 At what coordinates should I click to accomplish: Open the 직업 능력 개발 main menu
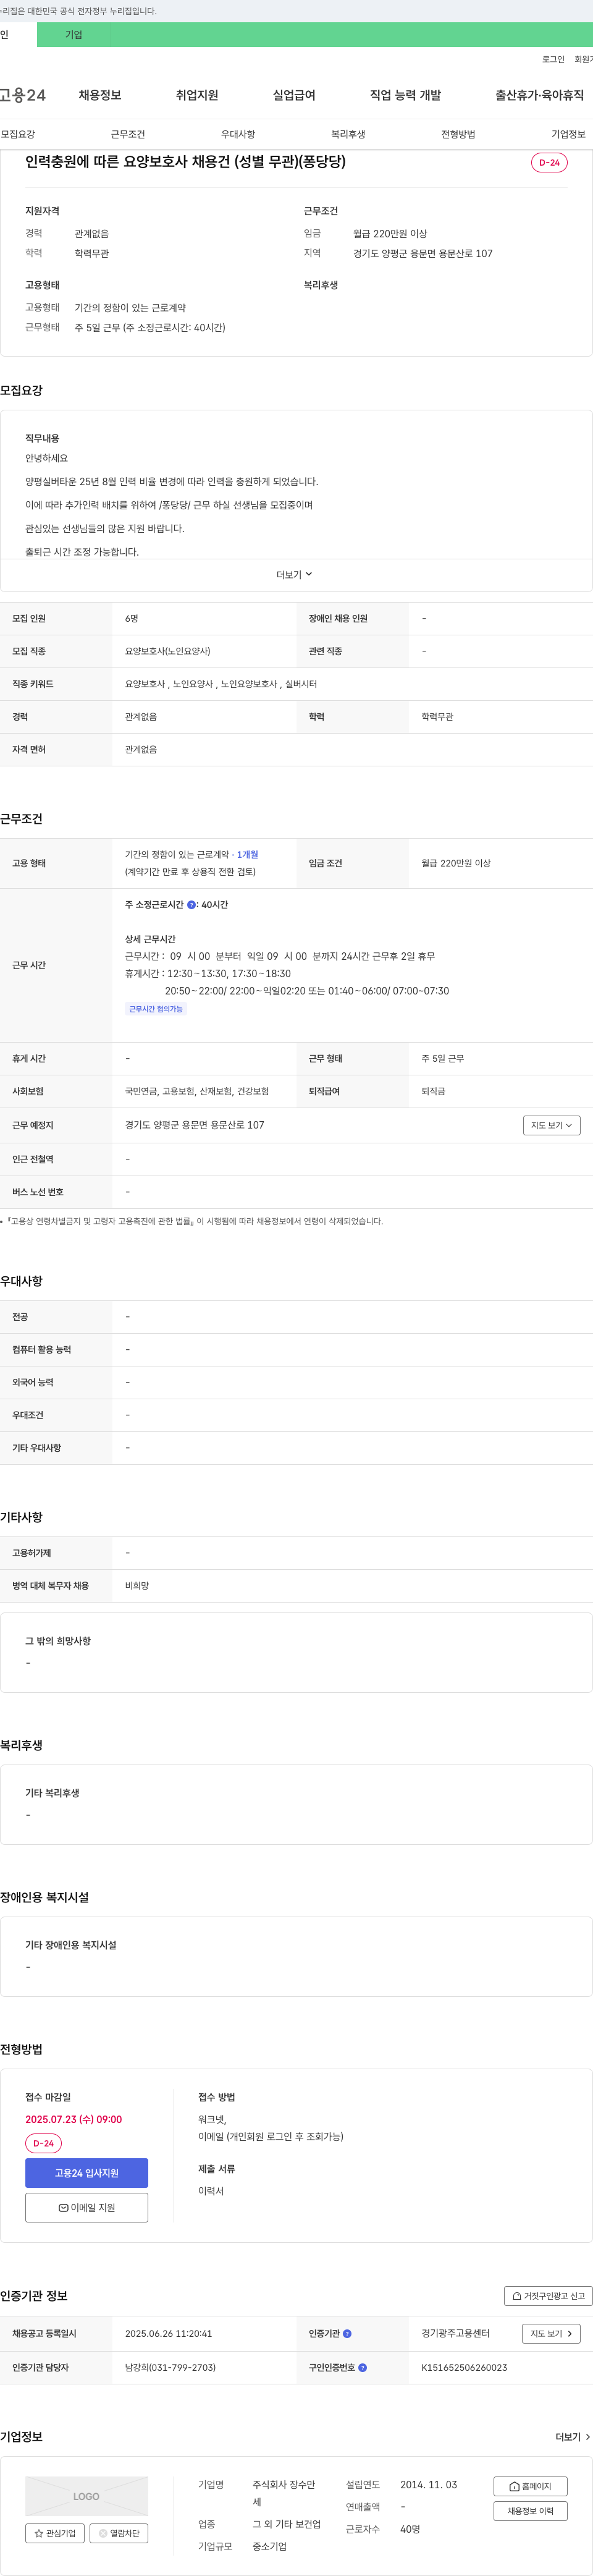pyautogui.click(x=405, y=95)
